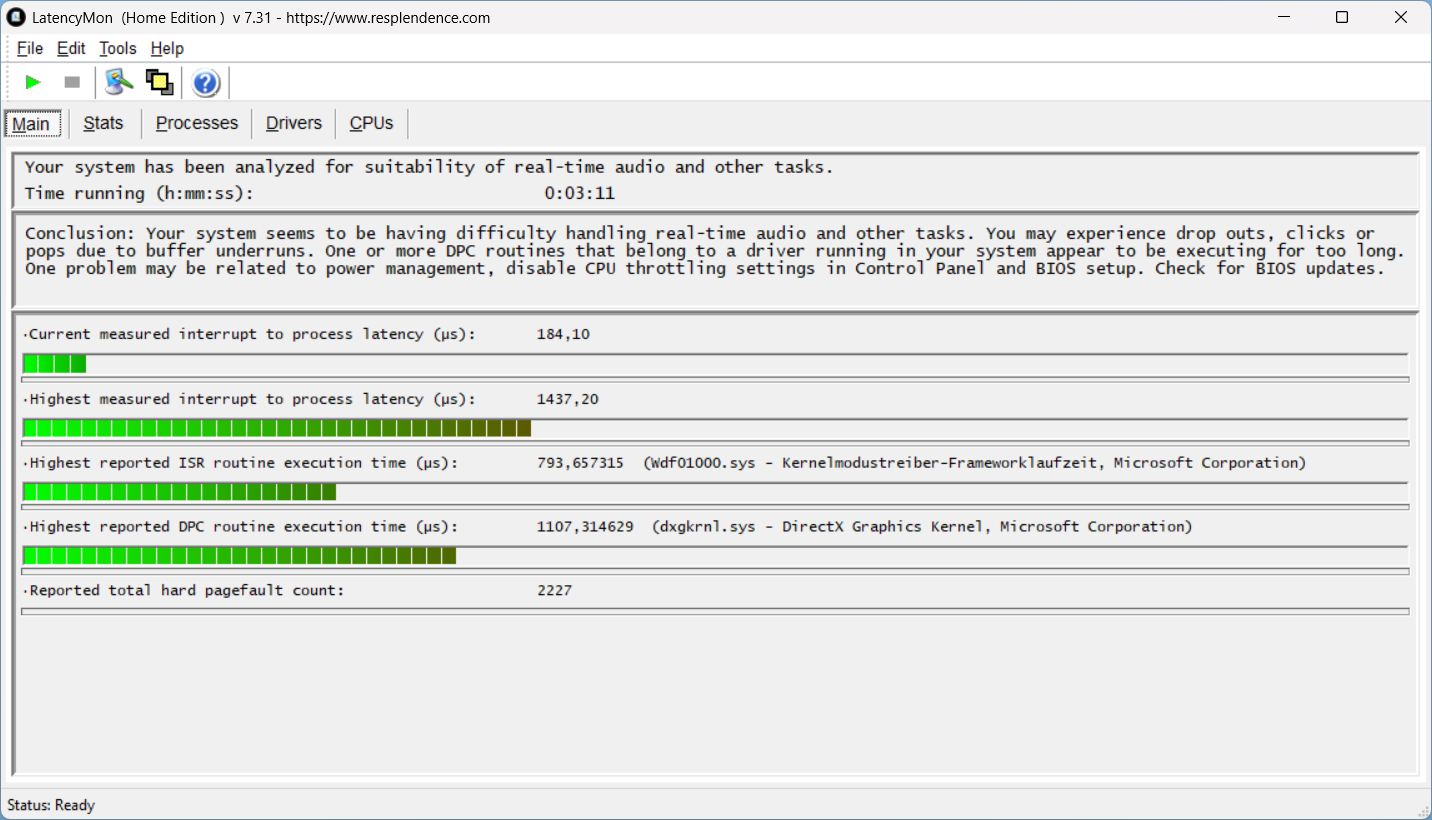Click the highest DPC execution time bar

tap(715, 556)
